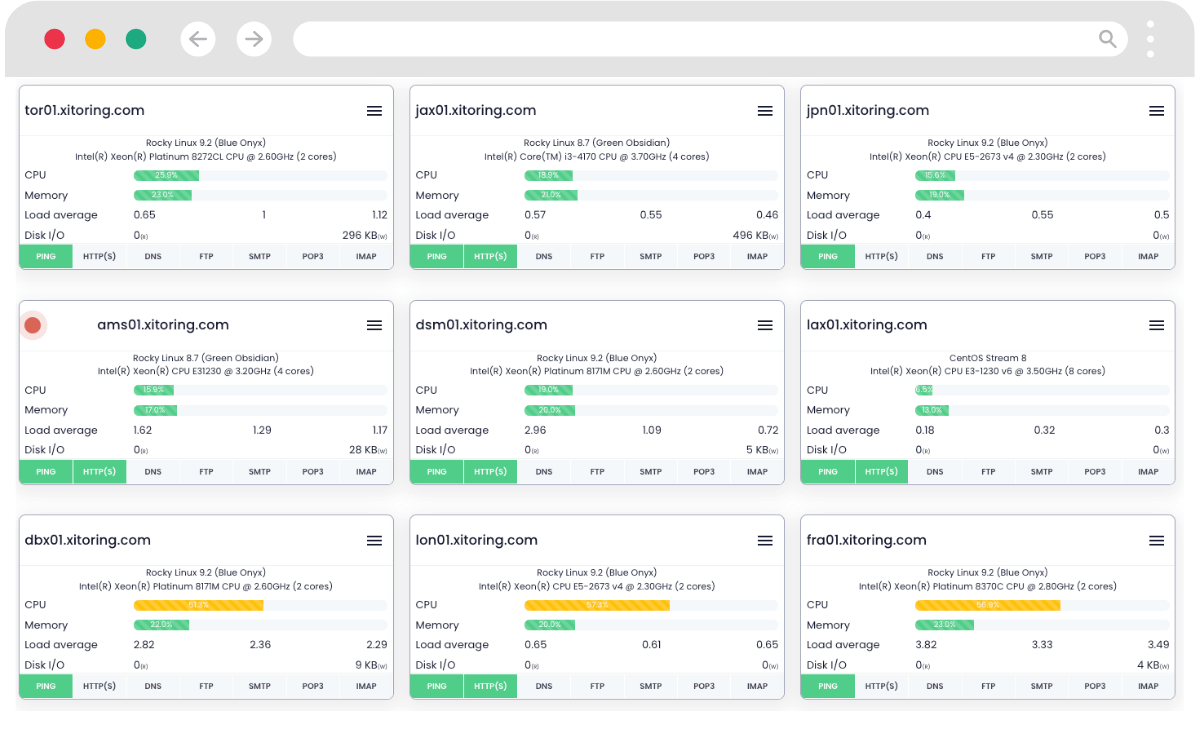1200x750 pixels.
Task: Open the ams01.xitoring.com server title
Action: pos(163,325)
